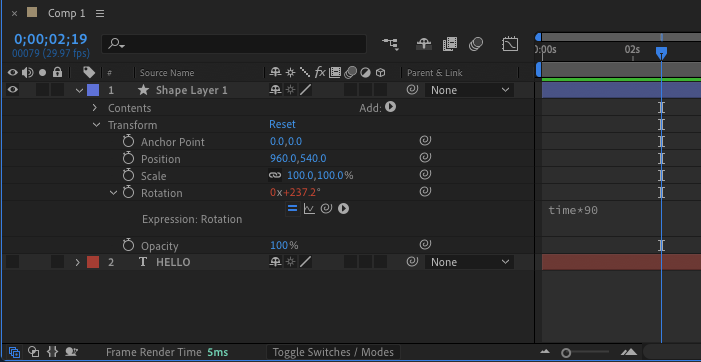Open Composition Mini-Flowchart icon
The width and height of the screenshot is (701, 362).
[x=390, y=44]
